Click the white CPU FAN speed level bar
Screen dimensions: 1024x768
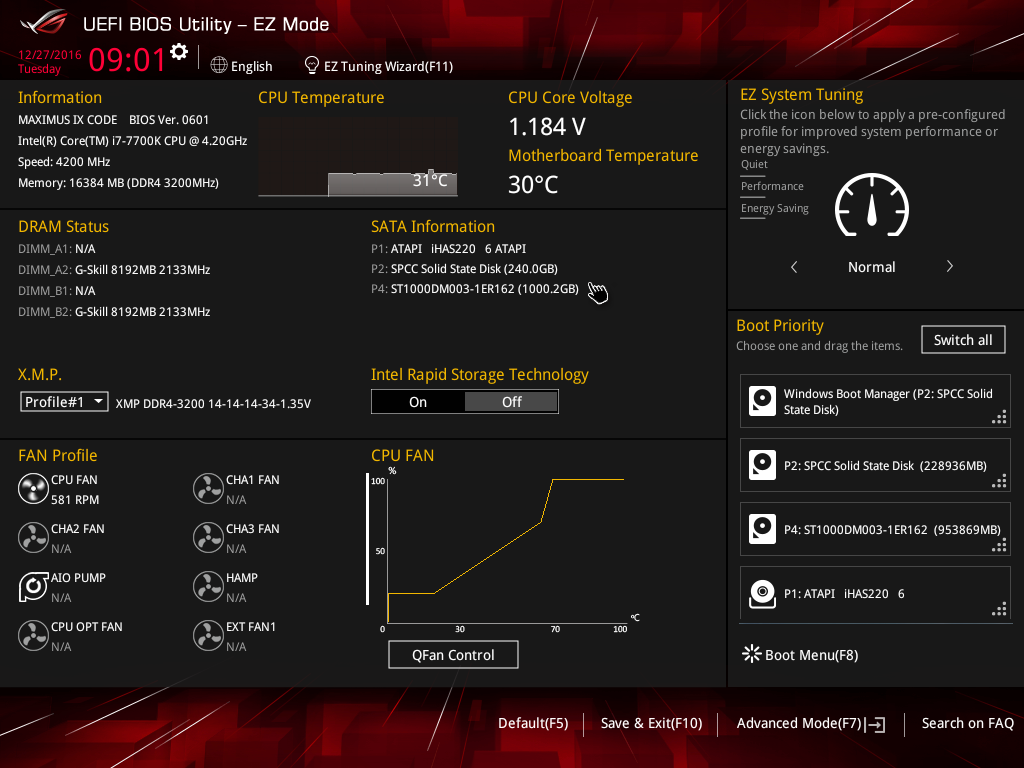coord(368,539)
